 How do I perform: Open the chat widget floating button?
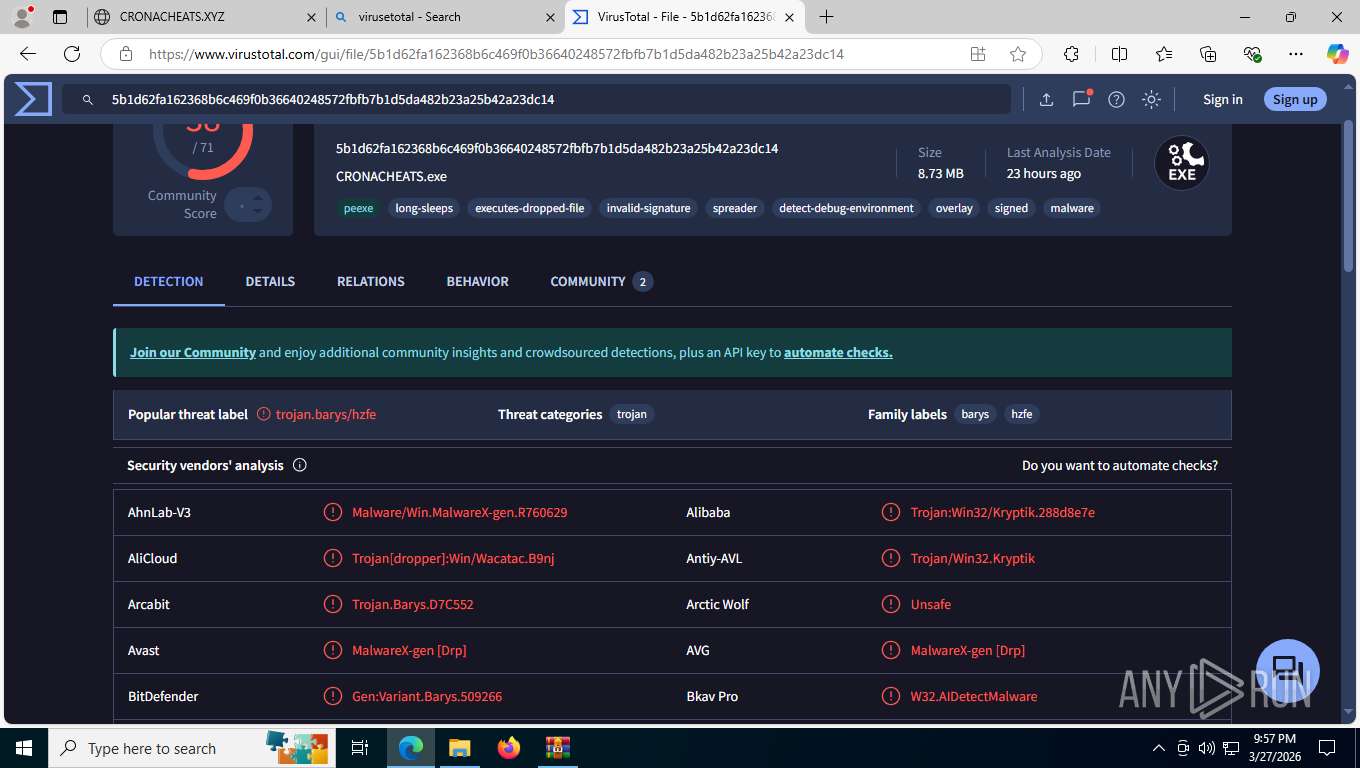point(1288,671)
